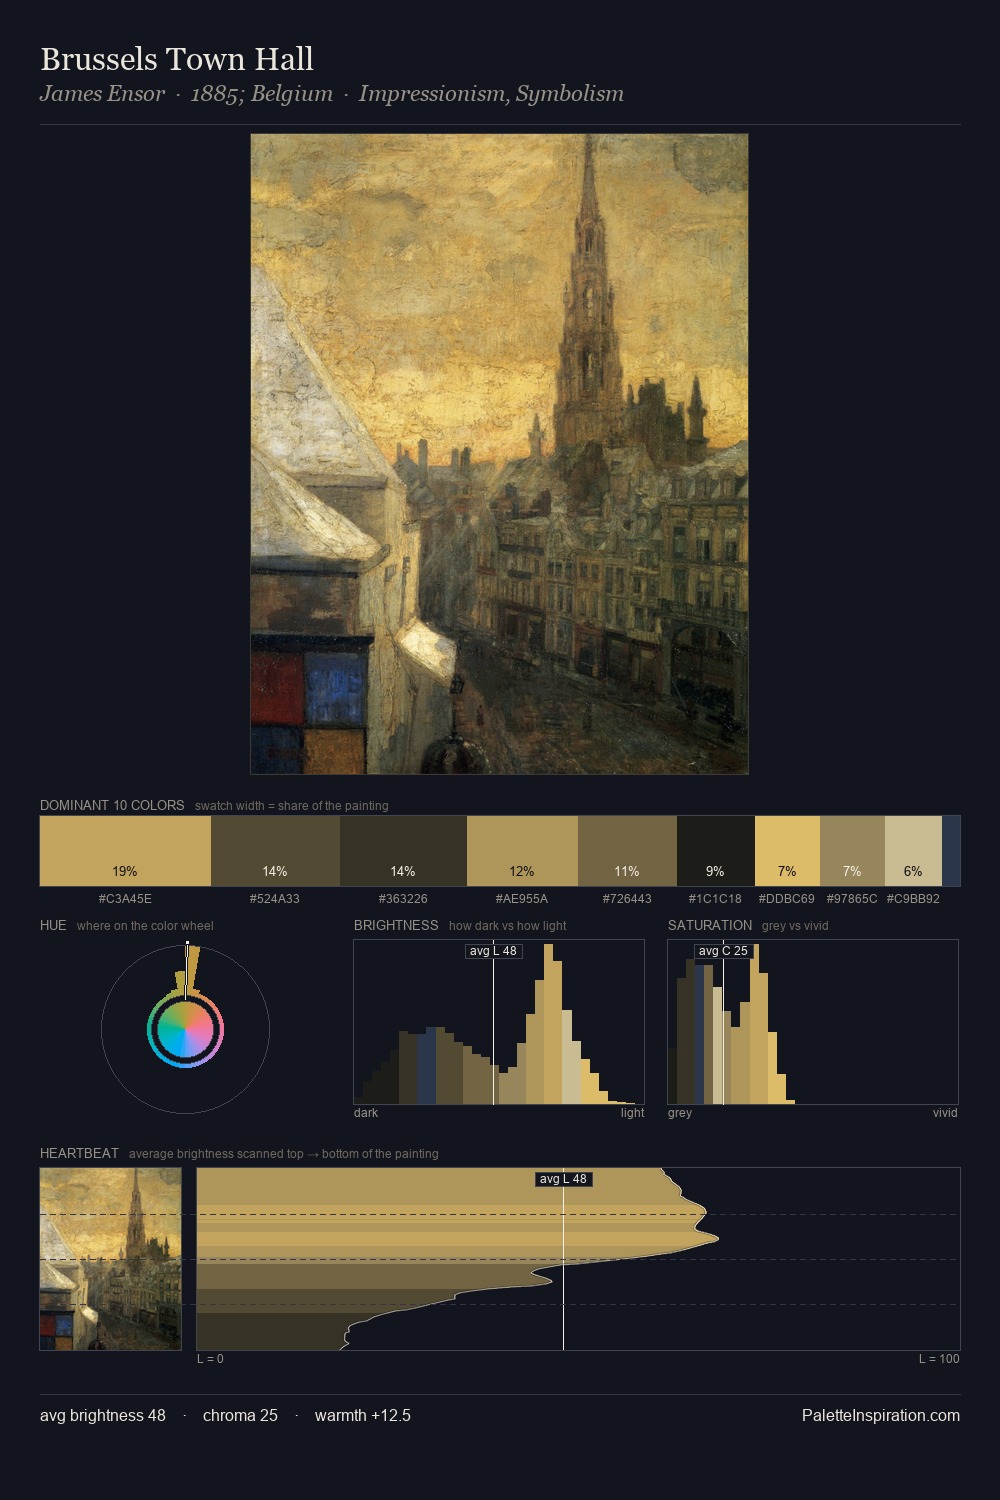The width and height of the screenshot is (1000, 1500).
Task: Choose the #C9BB92 6% swatch
Action: (913, 851)
